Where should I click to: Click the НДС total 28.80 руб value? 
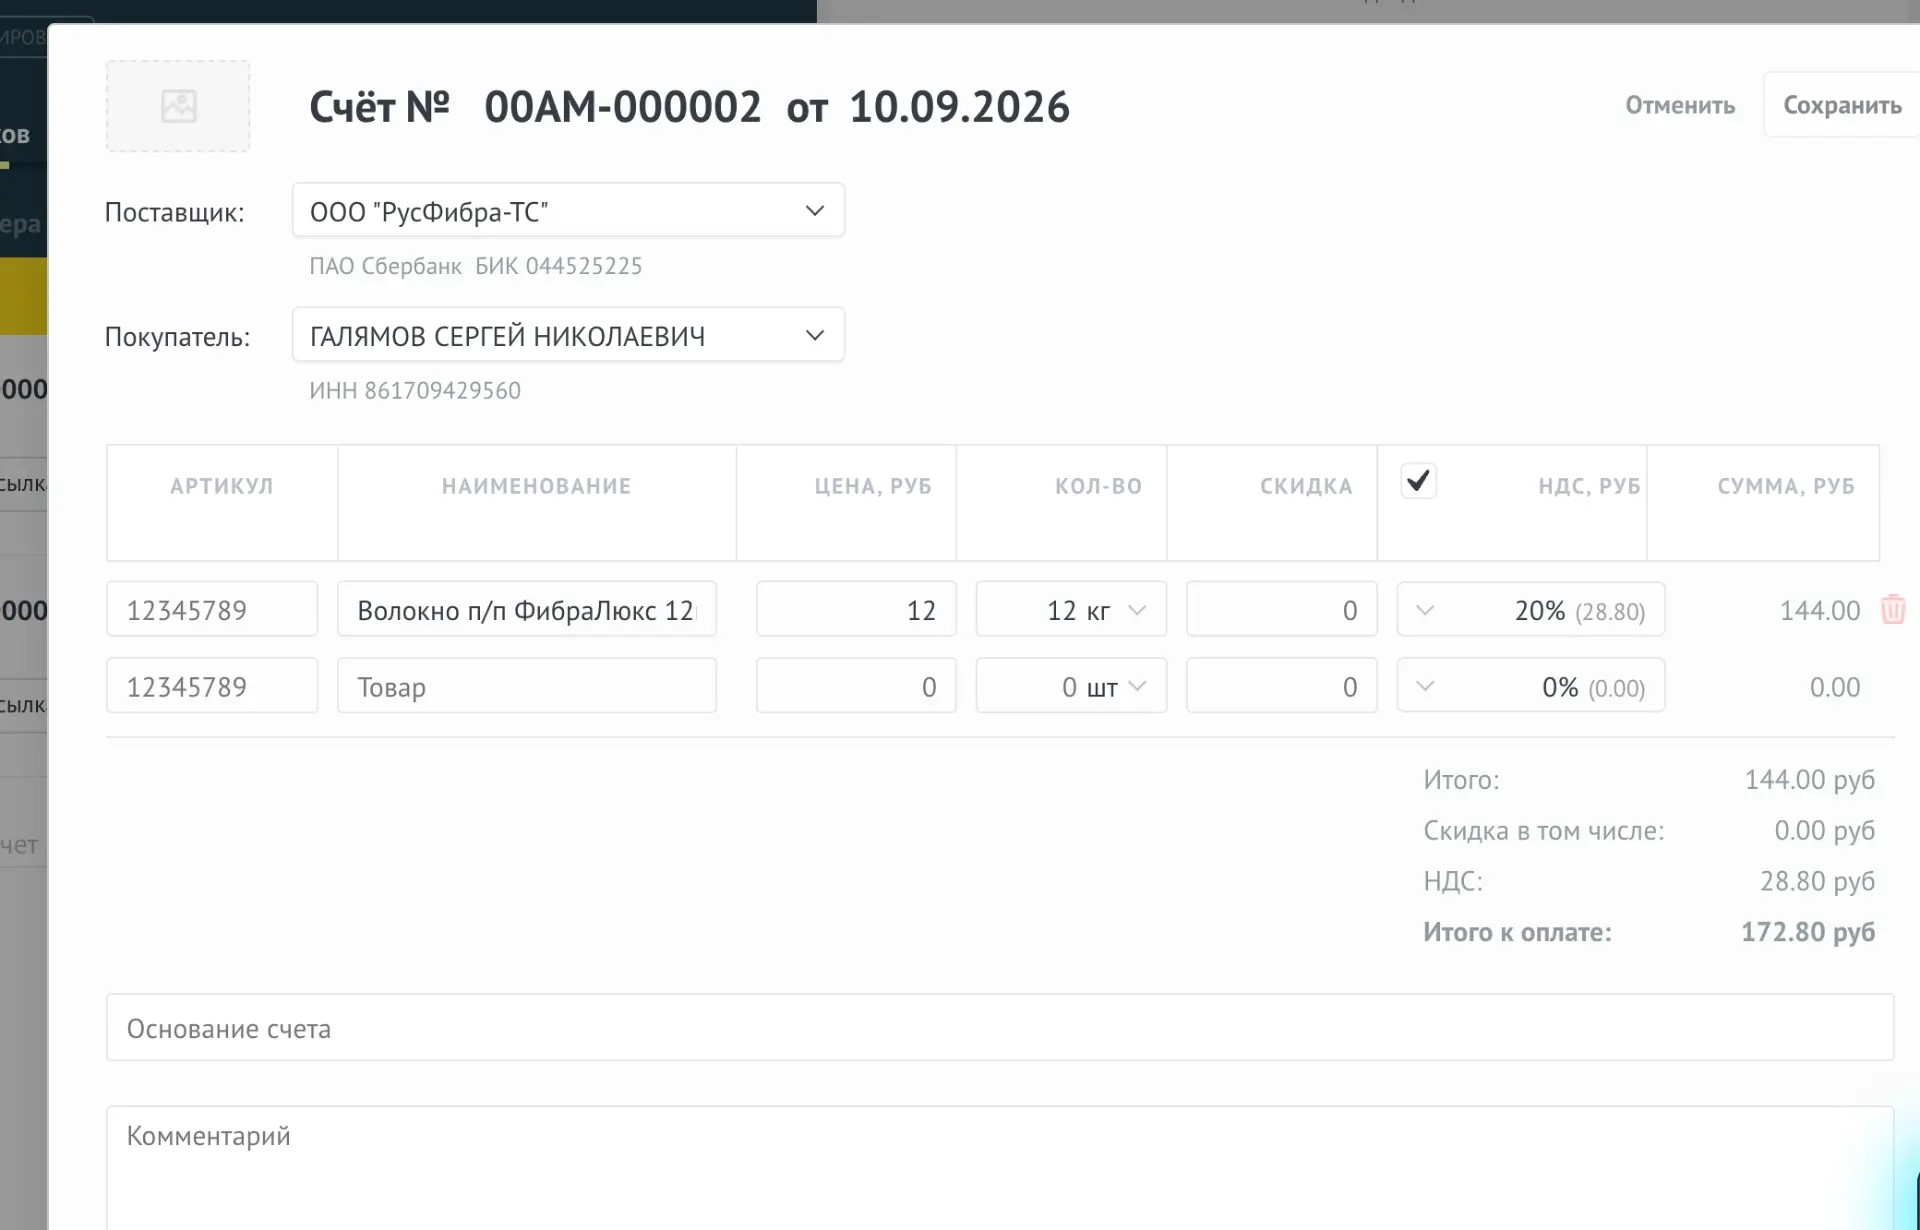[1817, 880]
